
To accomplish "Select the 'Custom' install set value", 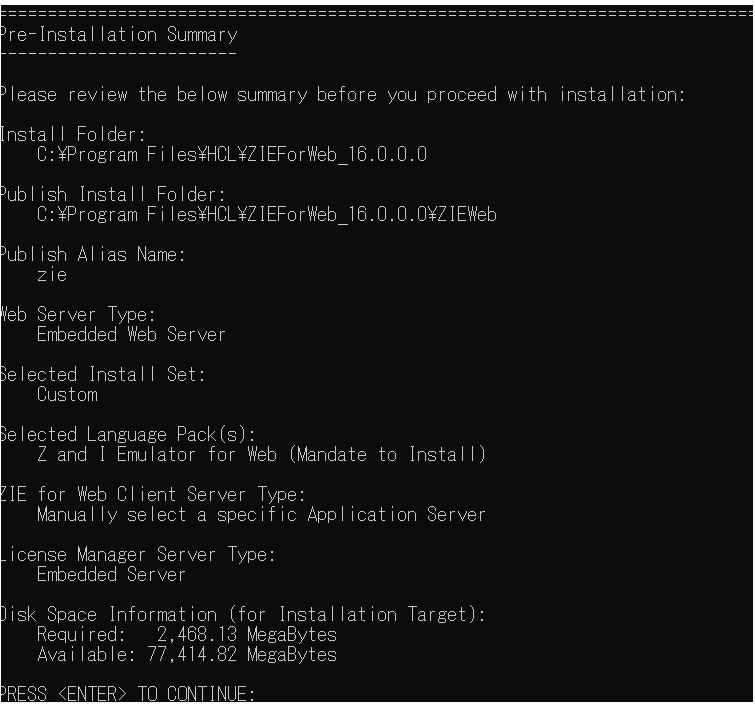I will point(67,395).
